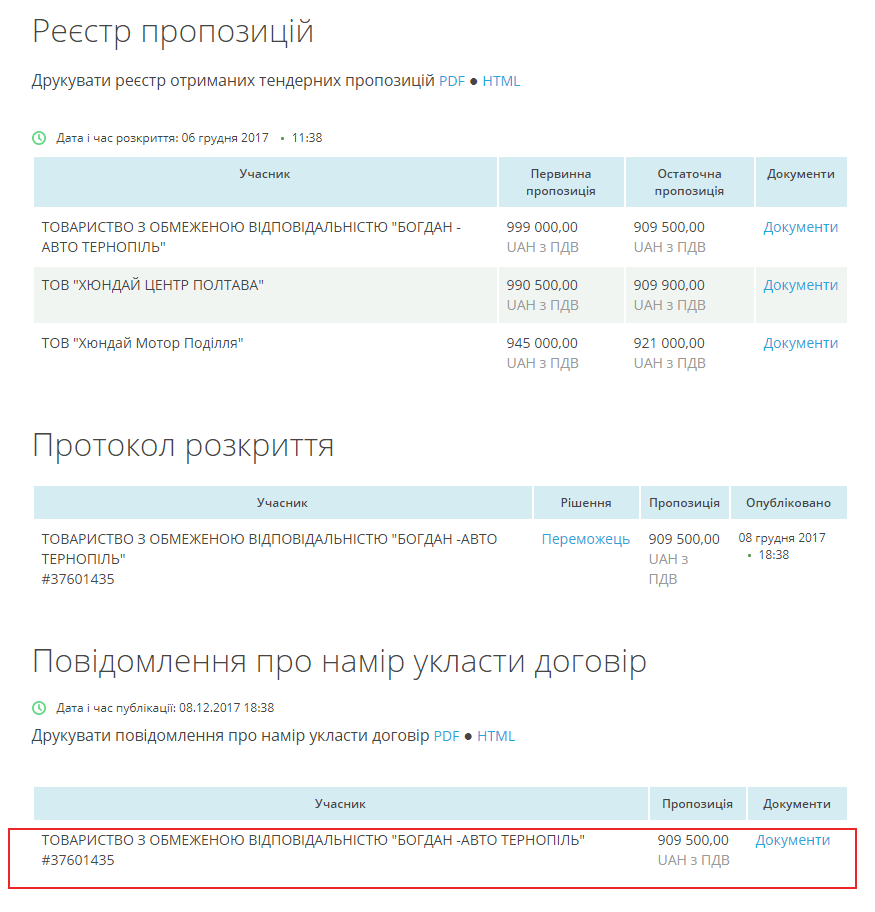
Task: Click the Учасник header in disclosure protocol table
Action: click(x=282, y=503)
